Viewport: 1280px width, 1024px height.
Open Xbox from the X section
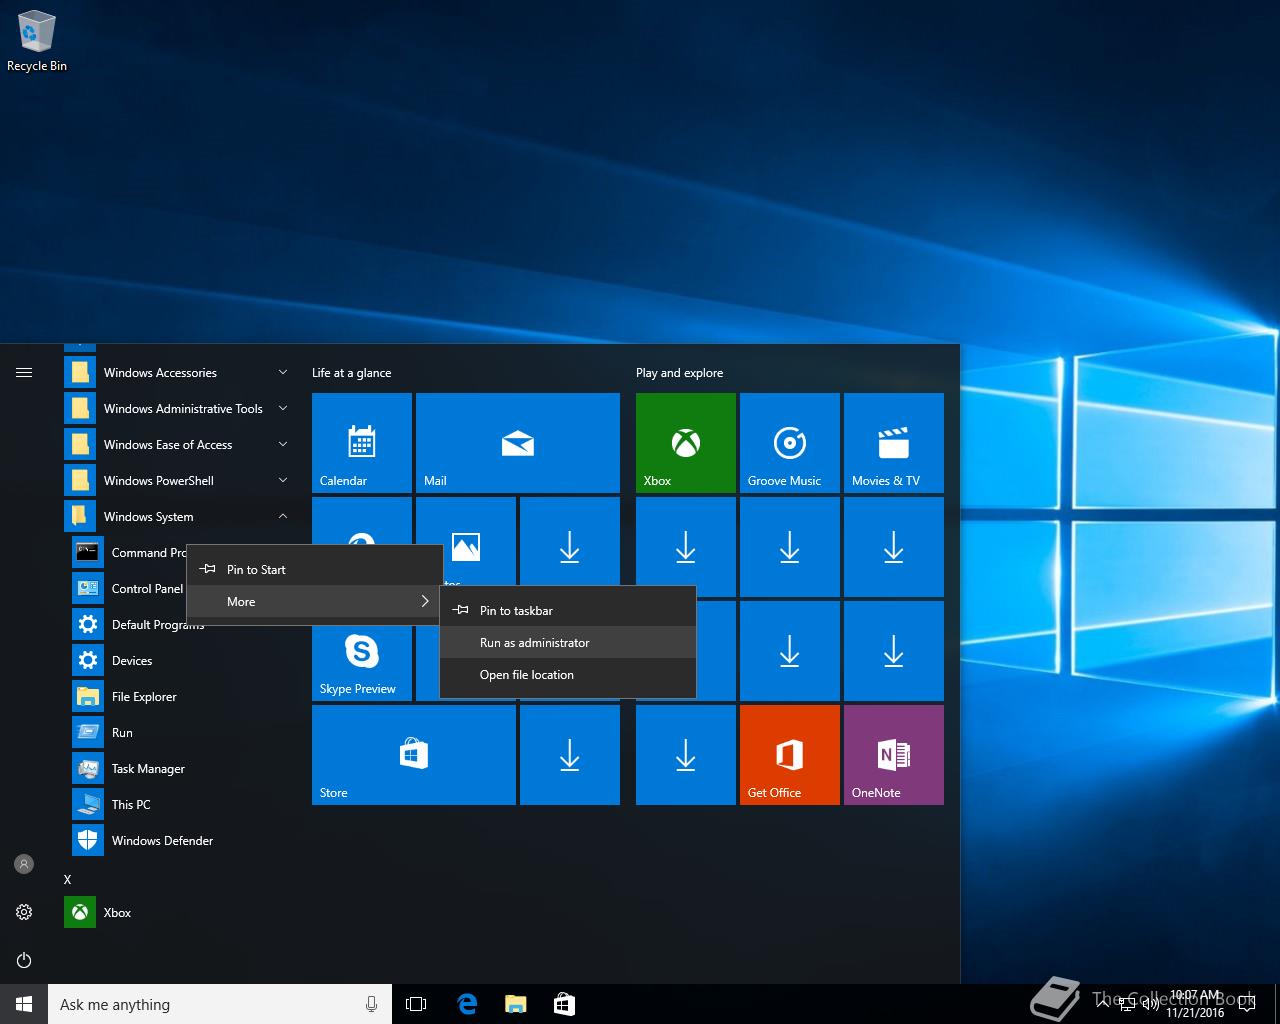(180, 913)
